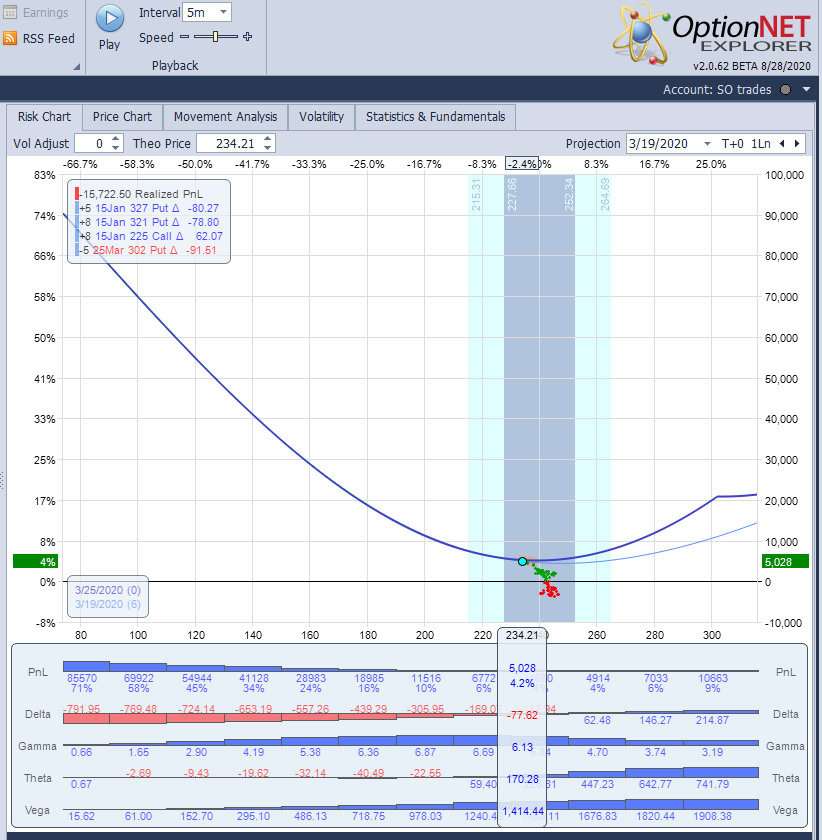Open the Volatility tab

(x=322, y=117)
